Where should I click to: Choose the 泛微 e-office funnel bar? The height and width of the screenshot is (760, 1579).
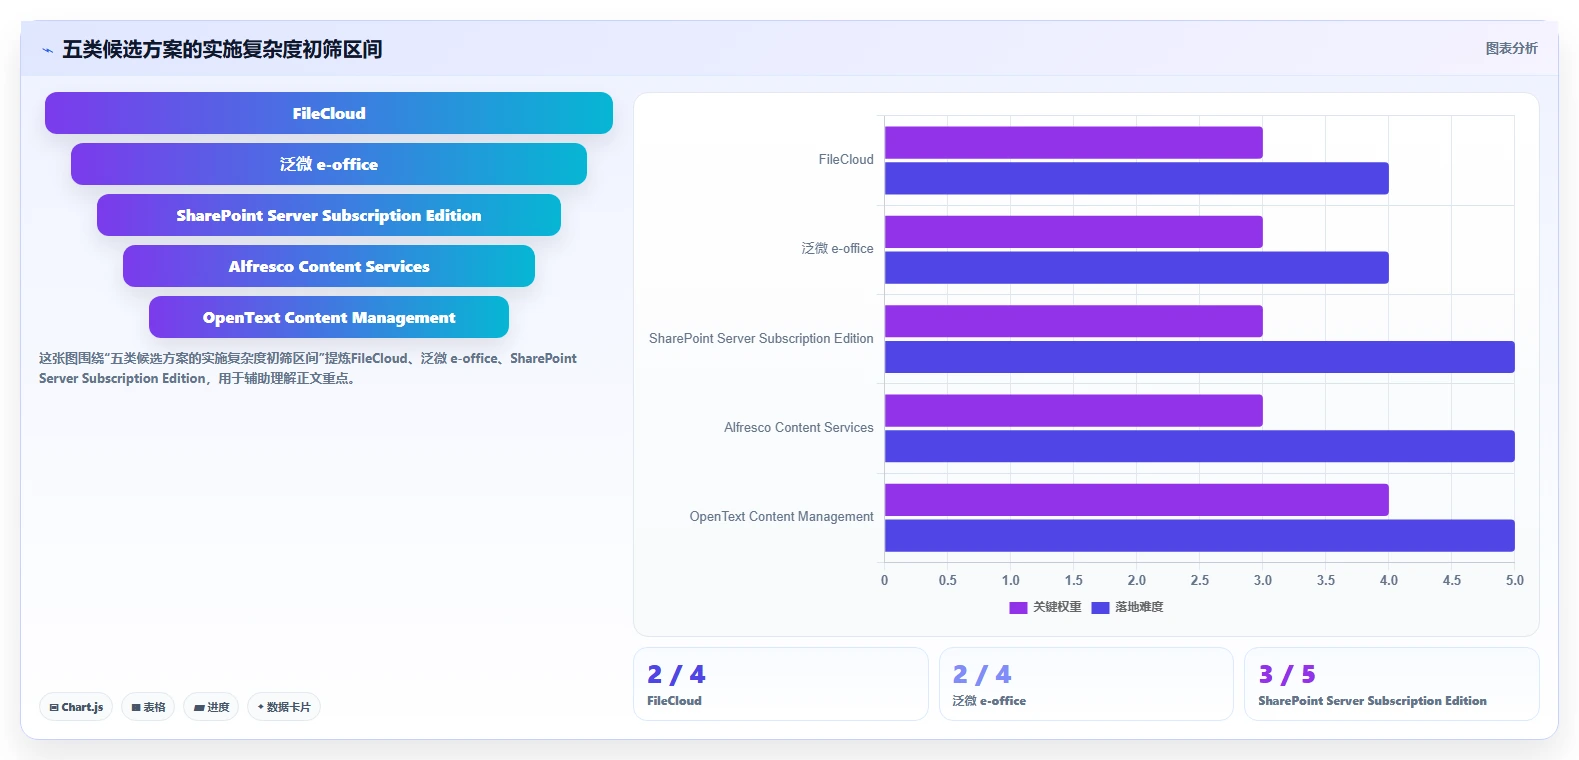coord(329,164)
